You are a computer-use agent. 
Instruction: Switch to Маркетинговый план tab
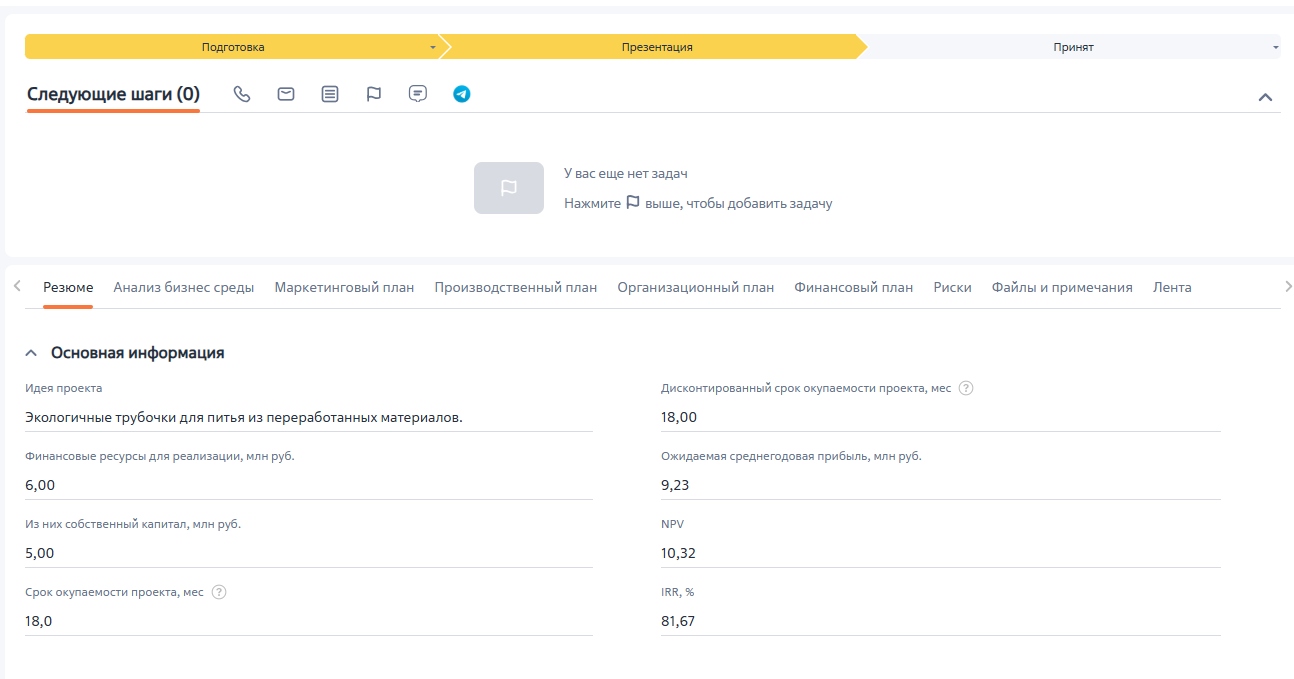(344, 287)
